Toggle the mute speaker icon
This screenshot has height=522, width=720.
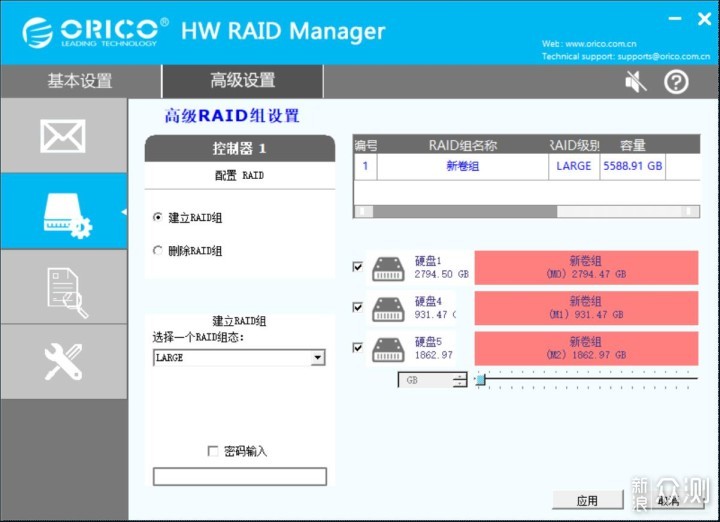click(x=636, y=82)
